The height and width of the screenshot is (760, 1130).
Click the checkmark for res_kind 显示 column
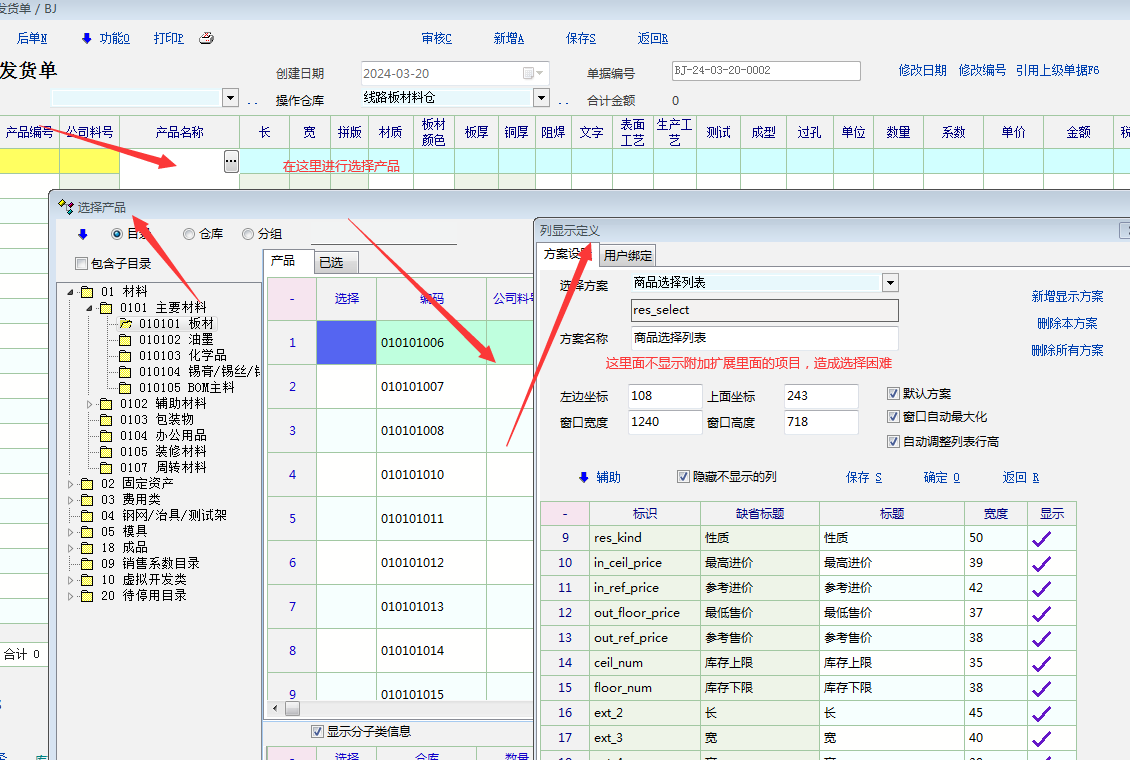1041,538
